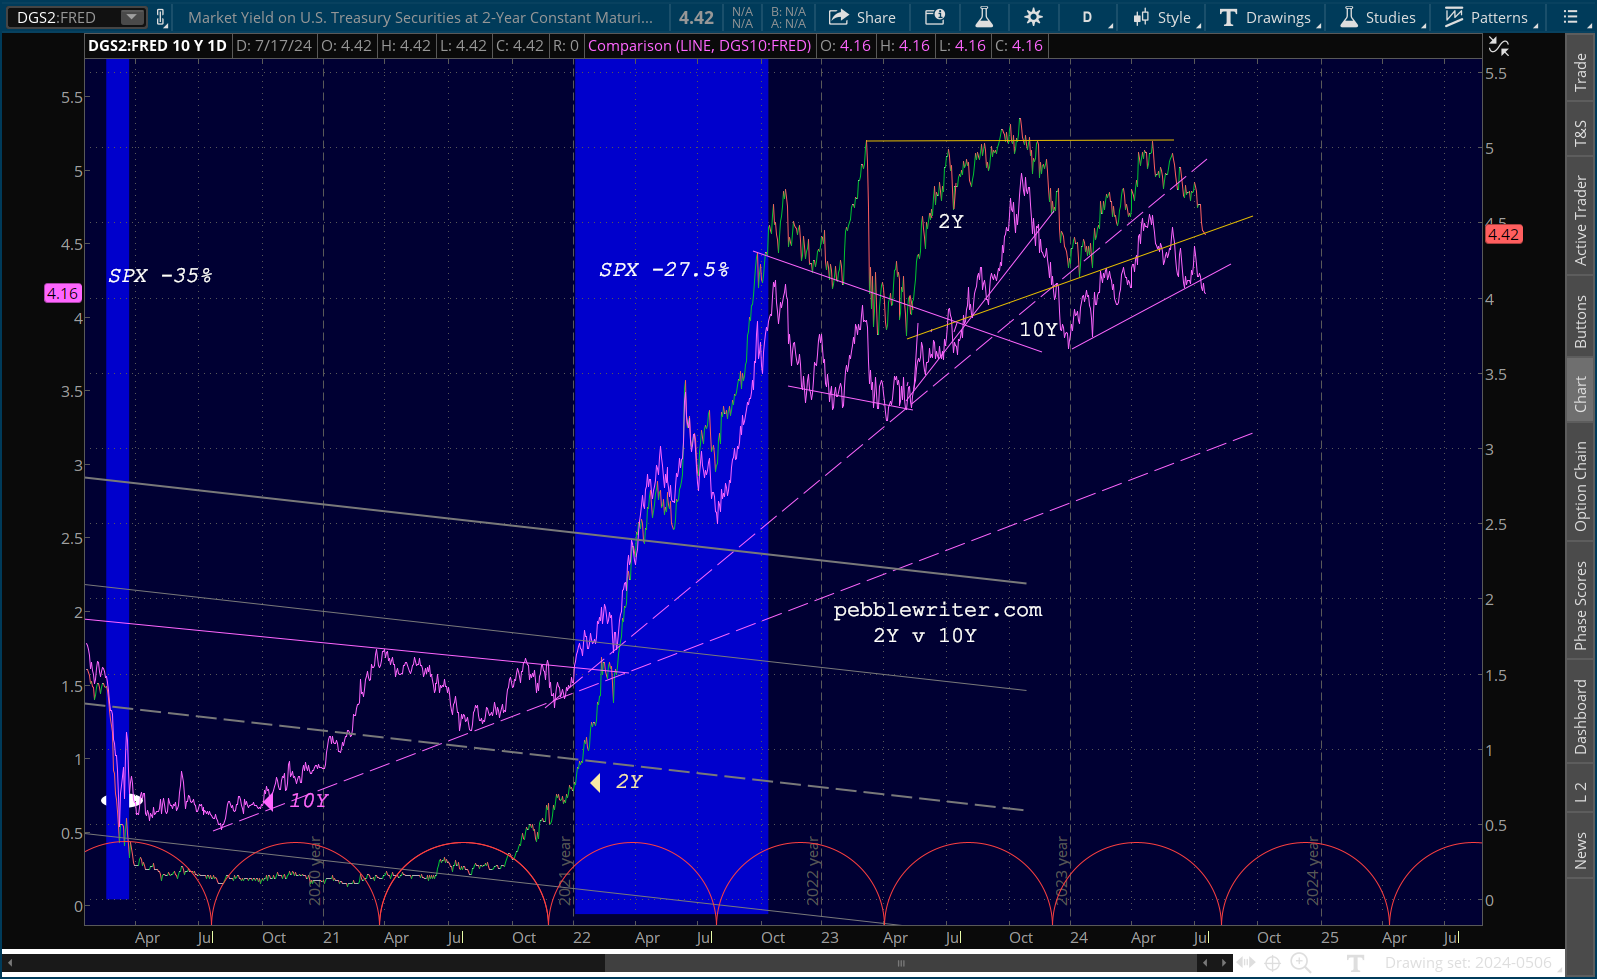The width and height of the screenshot is (1597, 979).
Task: Open the Patterns menu
Action: pyautogui.click(x=1487, y=17)
